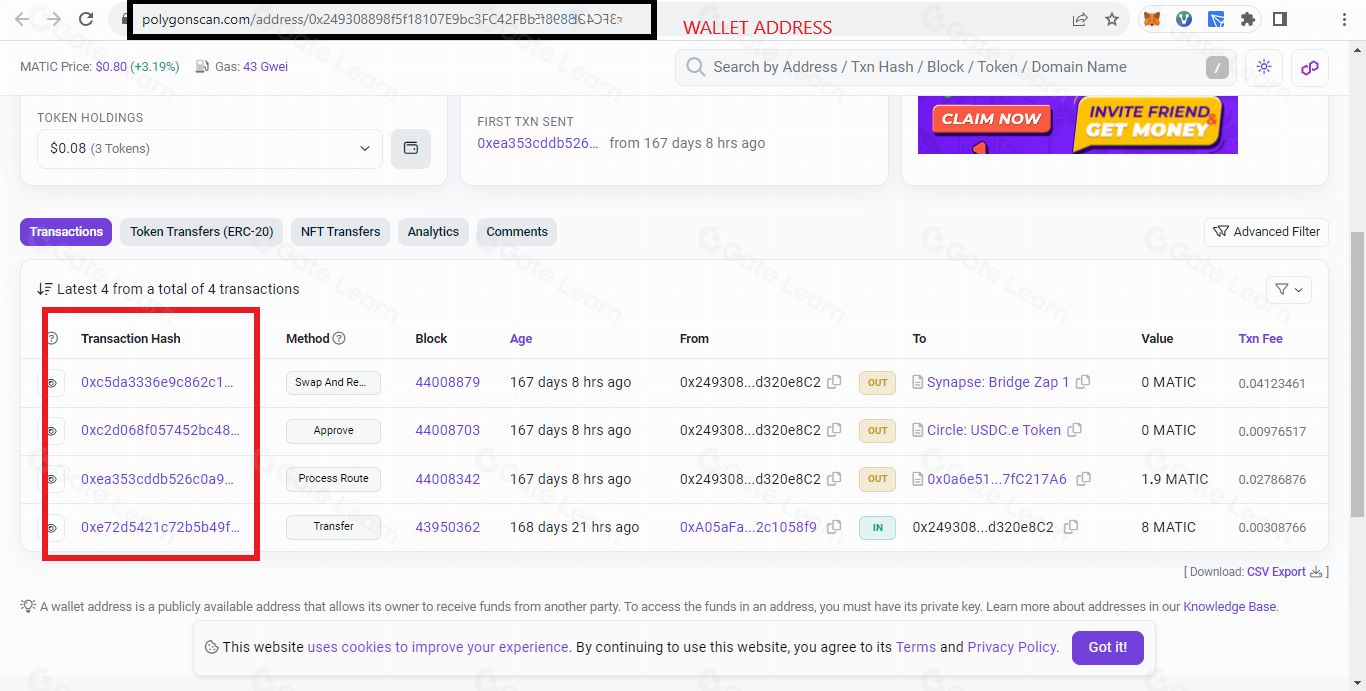The image size is (1366, 691).
Task: Toggle the light/dark theme sun button
Action: (x=1264, y=67)
